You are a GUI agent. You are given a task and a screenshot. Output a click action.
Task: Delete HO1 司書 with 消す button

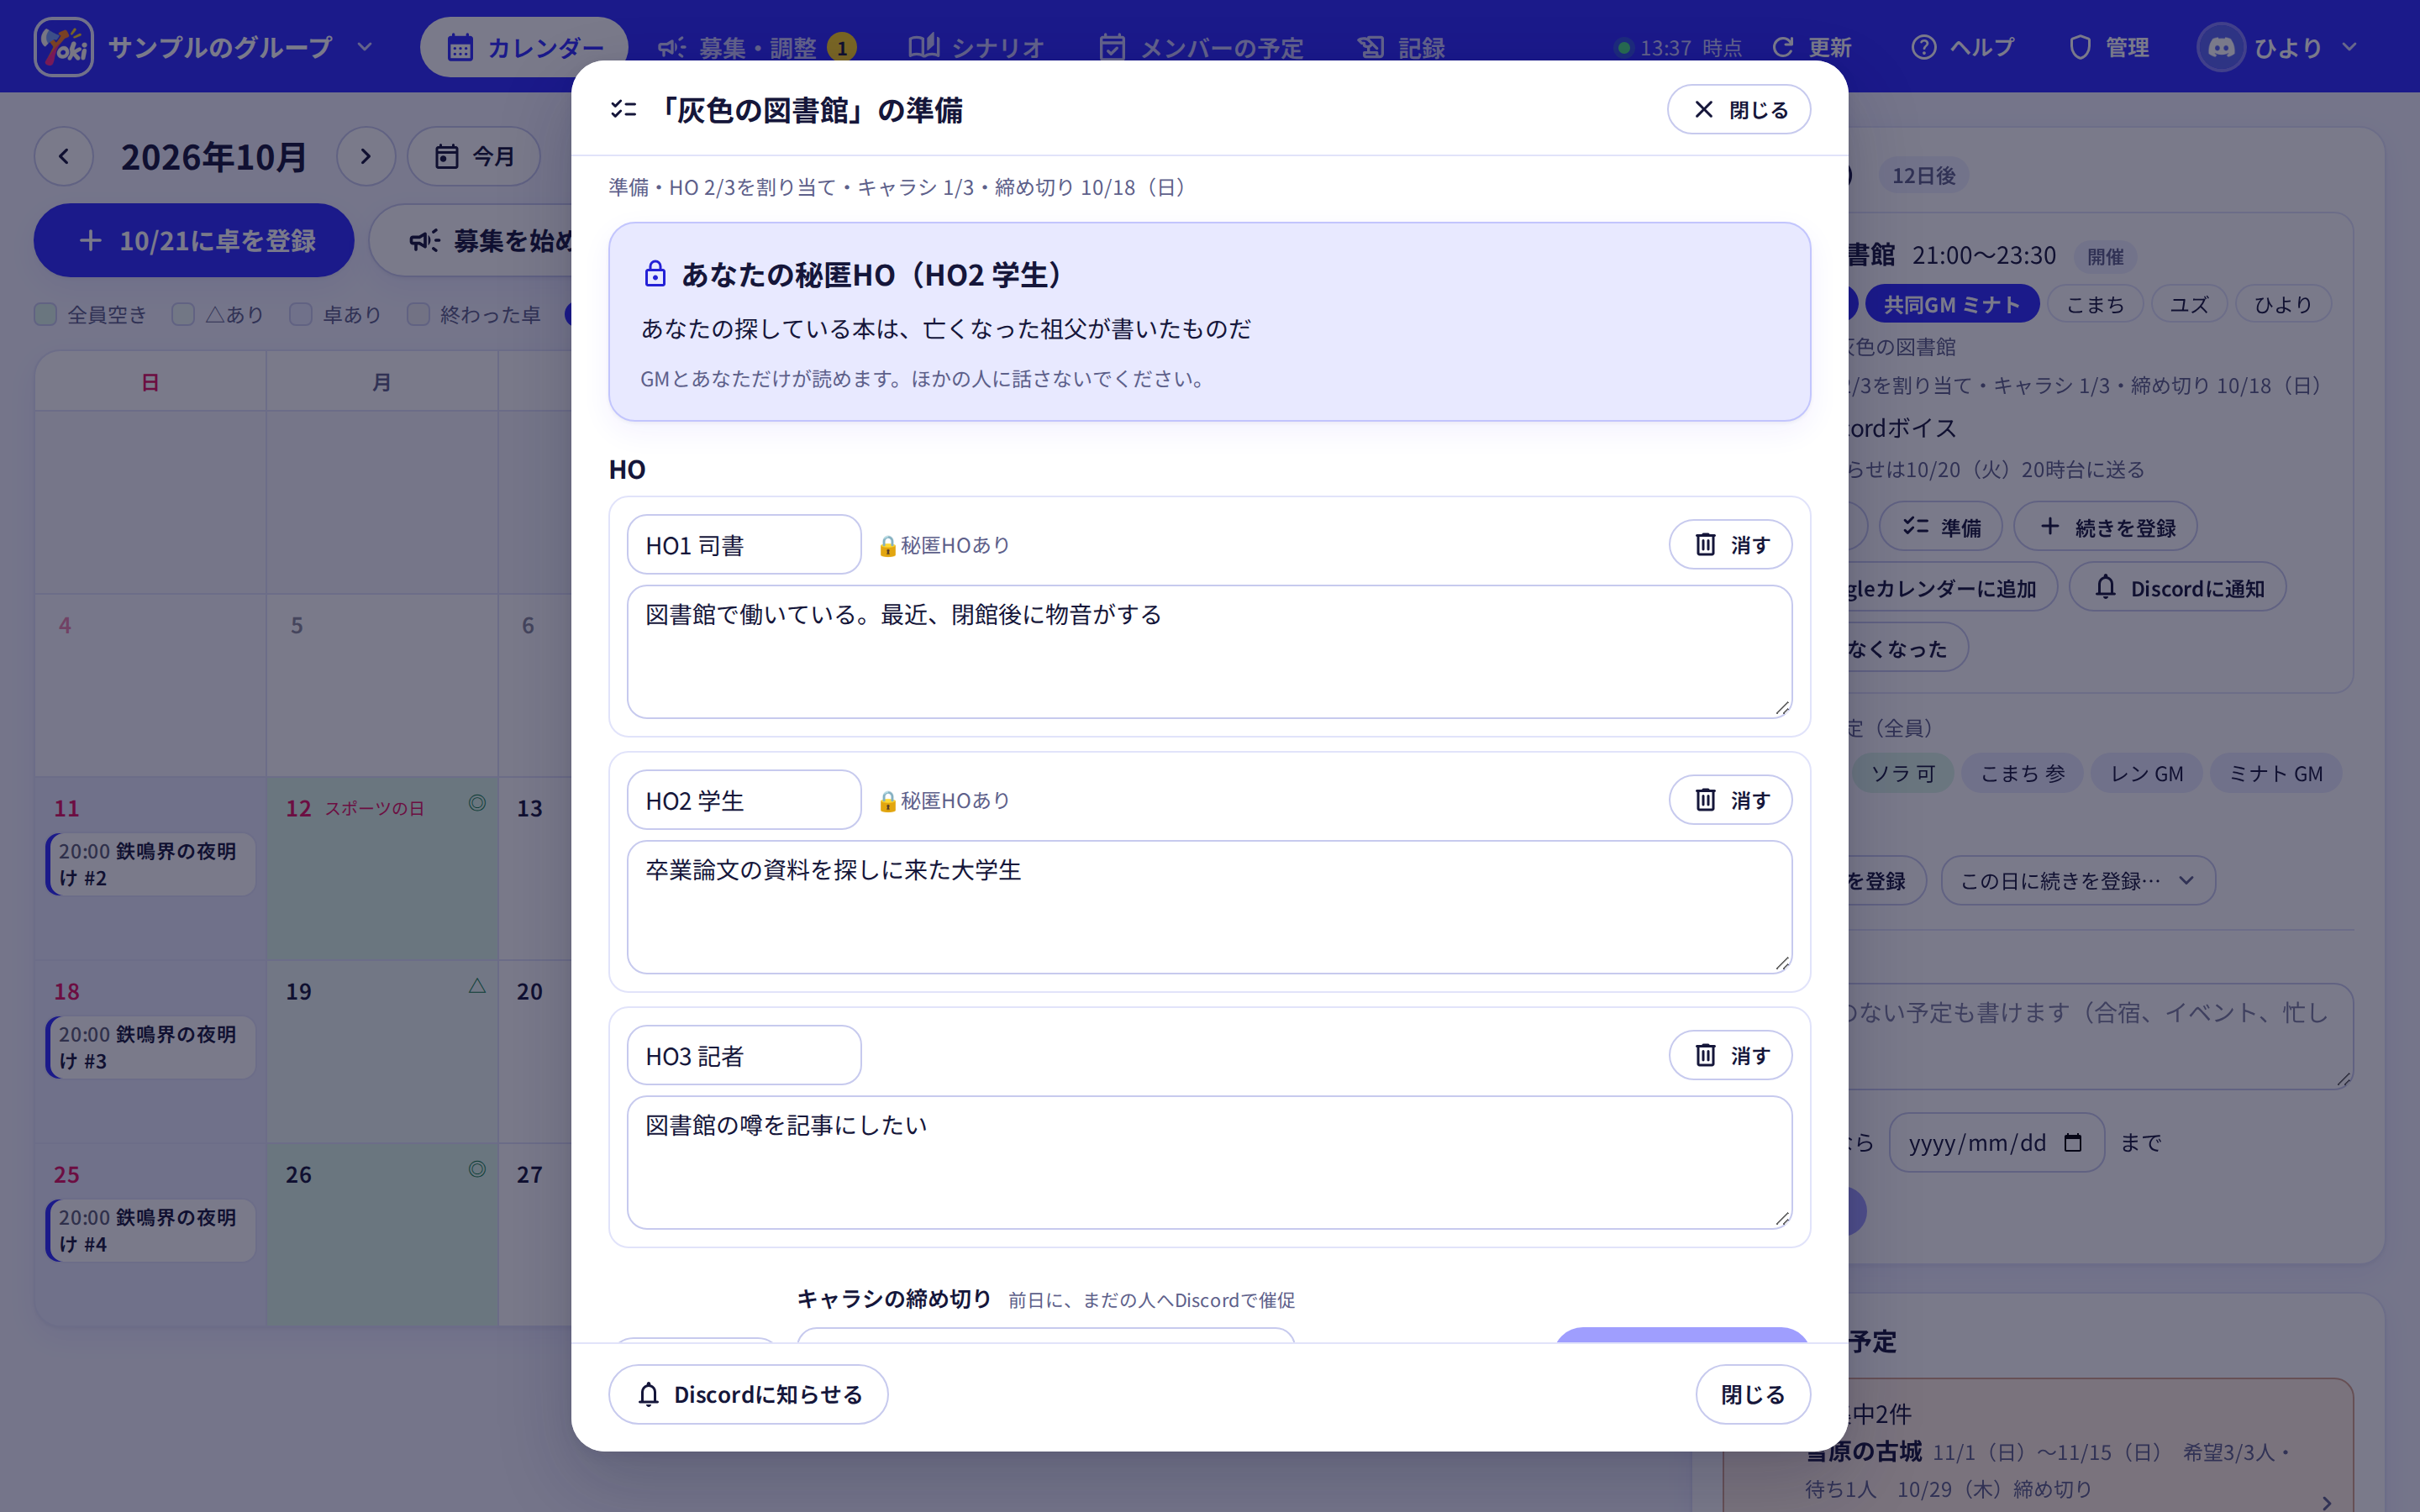point(1730,545)
